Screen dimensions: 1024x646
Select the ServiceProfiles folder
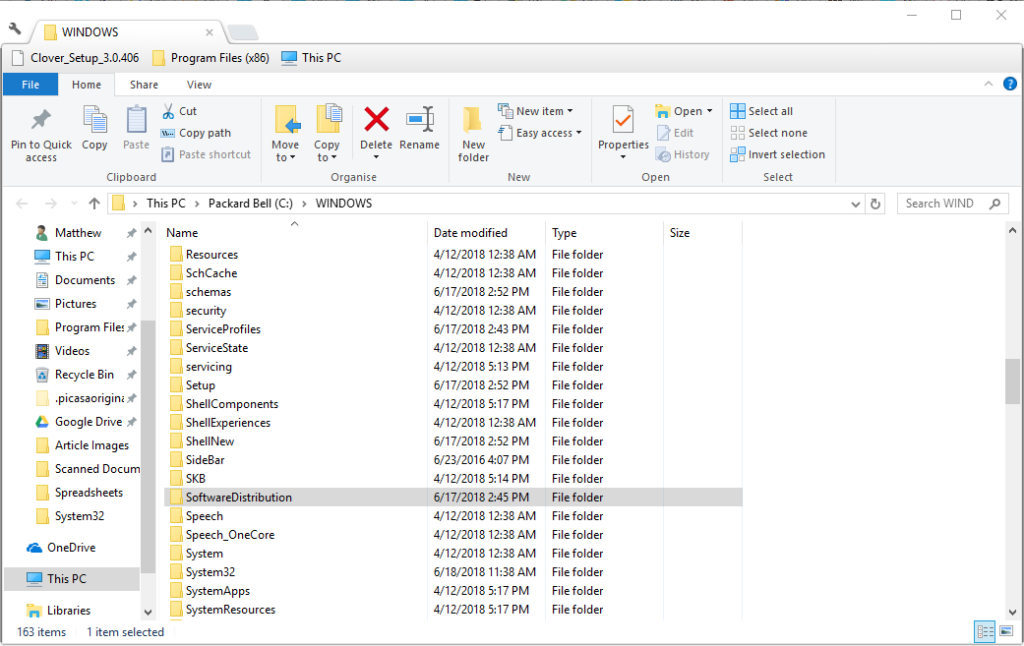[x=453, y=329]
